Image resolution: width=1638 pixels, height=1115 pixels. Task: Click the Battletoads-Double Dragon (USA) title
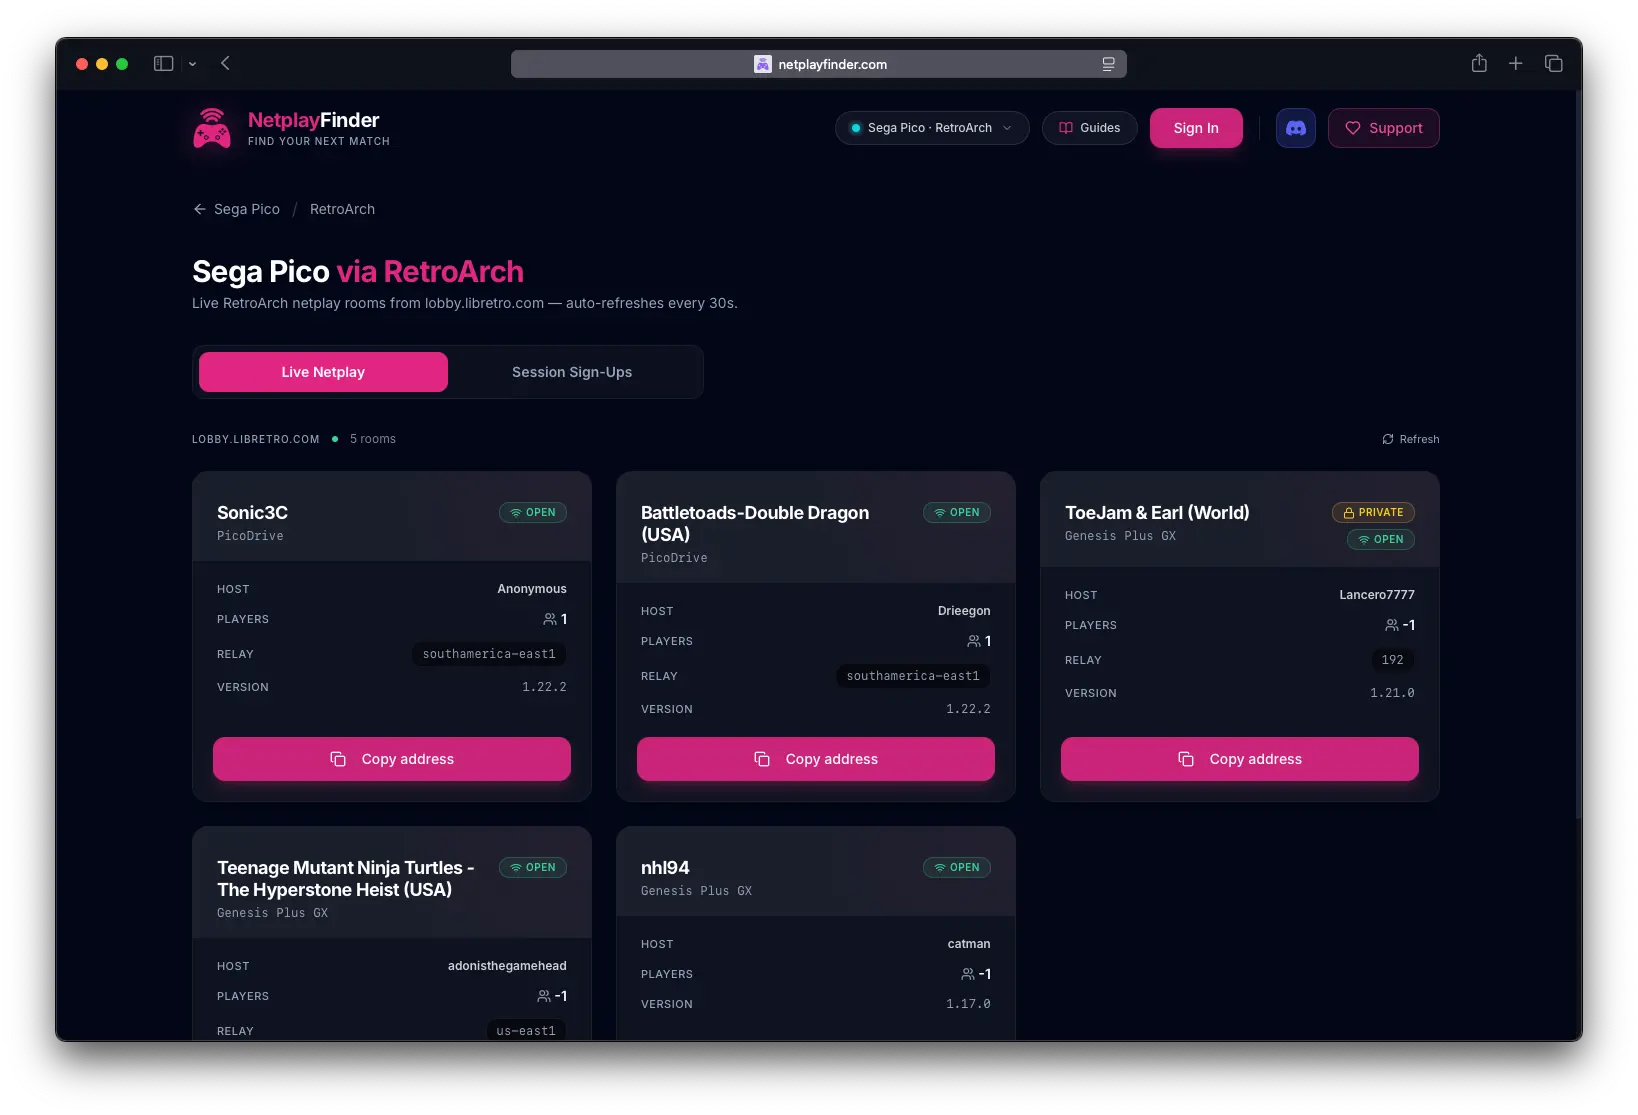(x=755, y=523)
